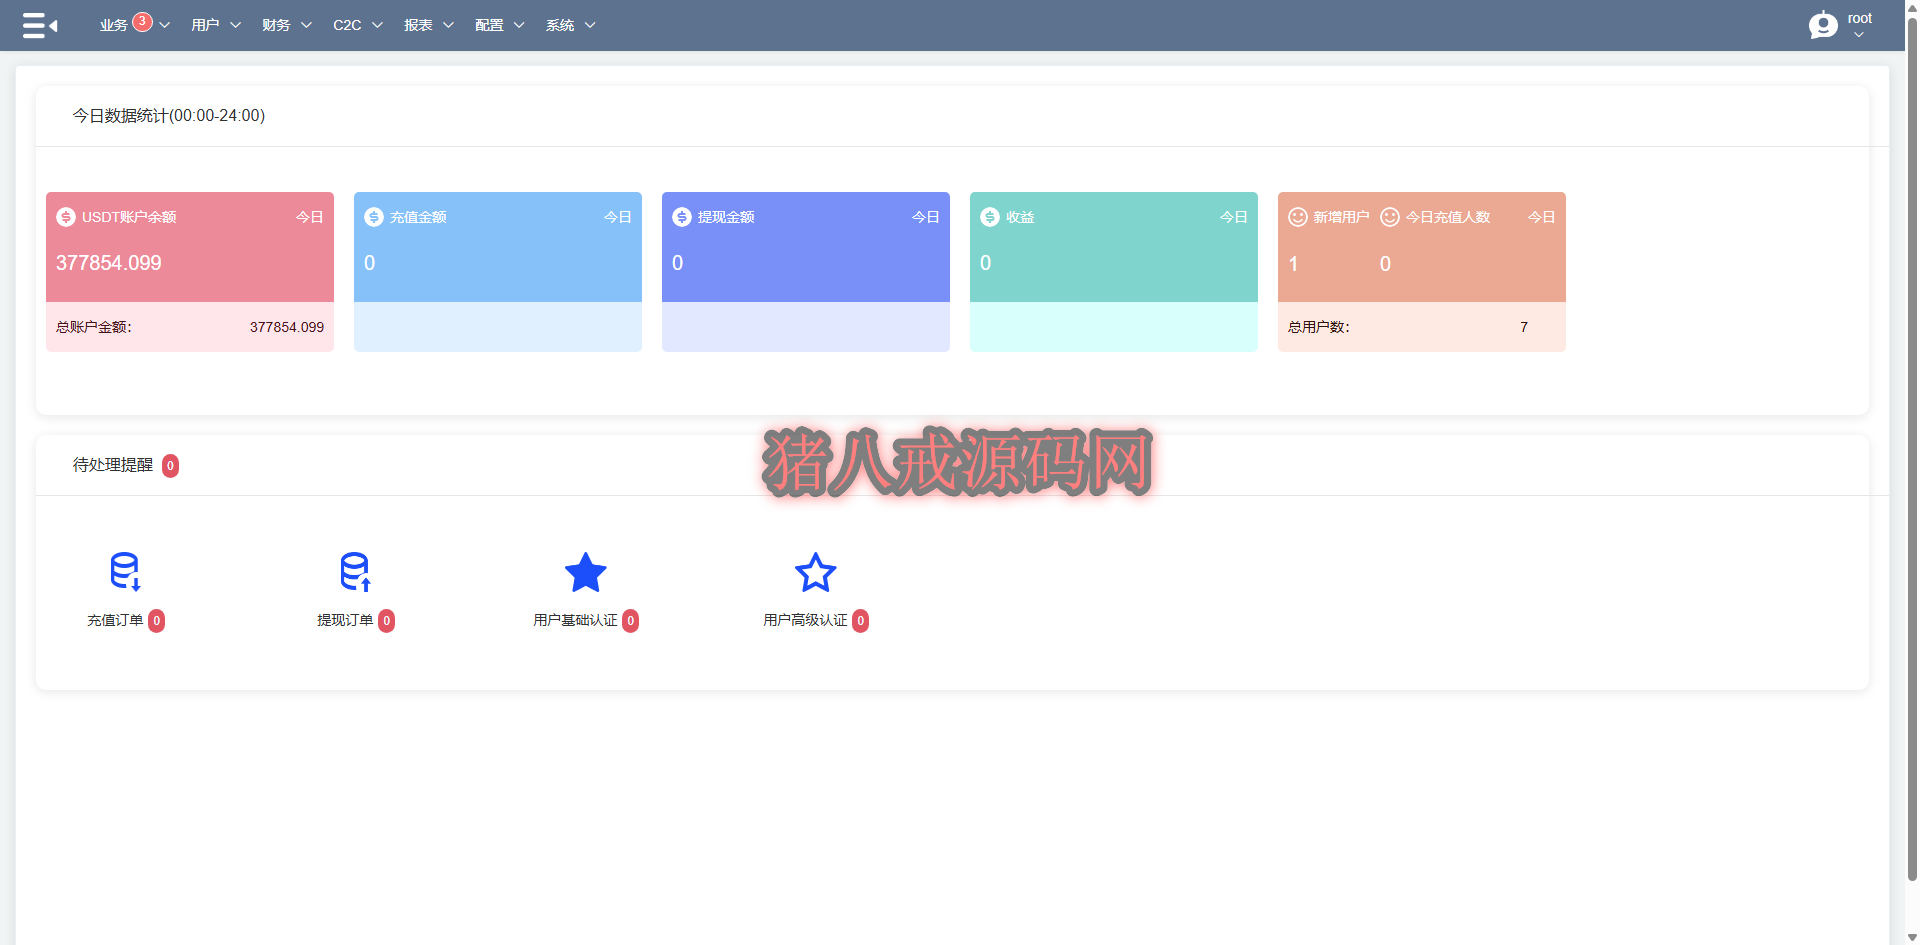Expand the 报表 menu chevron
The width and height of the screenshot is (1920, 945).
click(x=448, y=25)
